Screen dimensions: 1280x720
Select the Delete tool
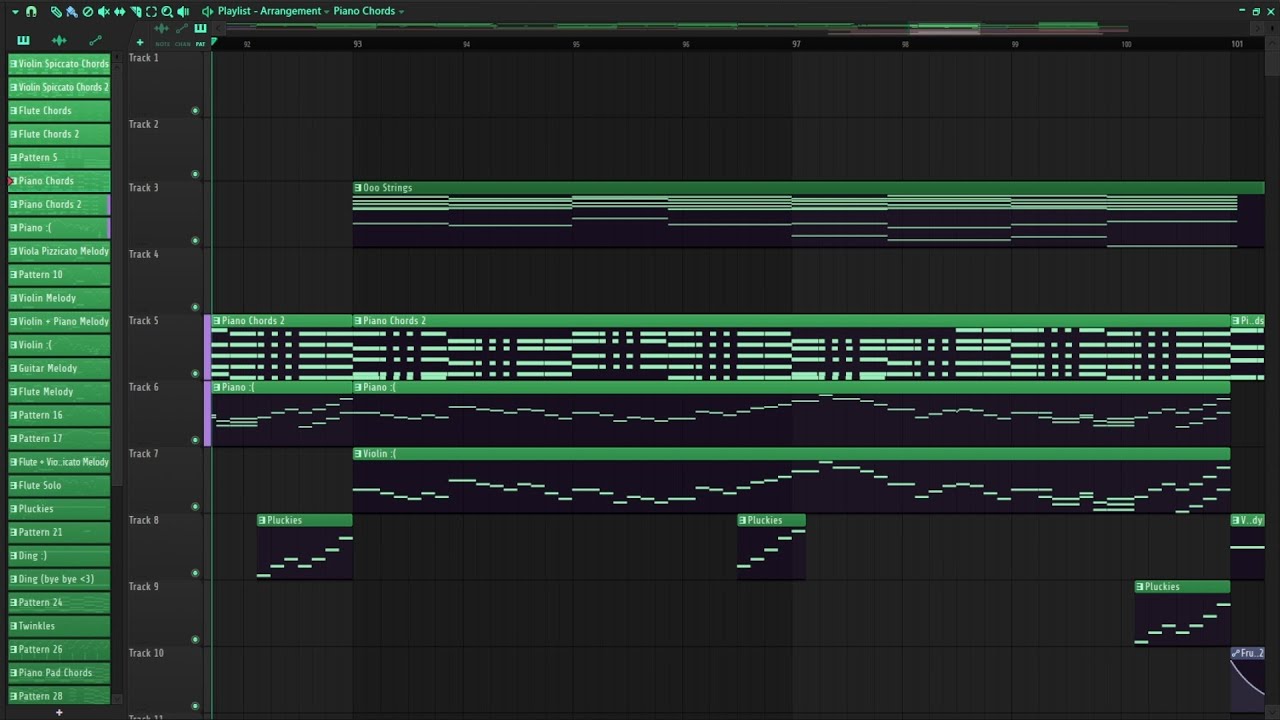(87, 11)
